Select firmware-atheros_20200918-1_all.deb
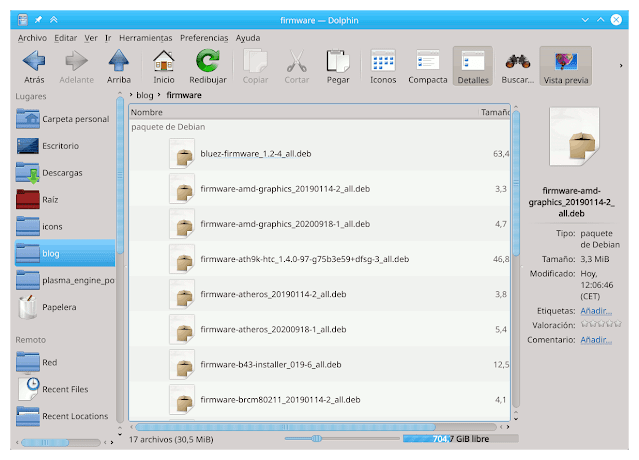The image size is (639, 460). (319, 329)
